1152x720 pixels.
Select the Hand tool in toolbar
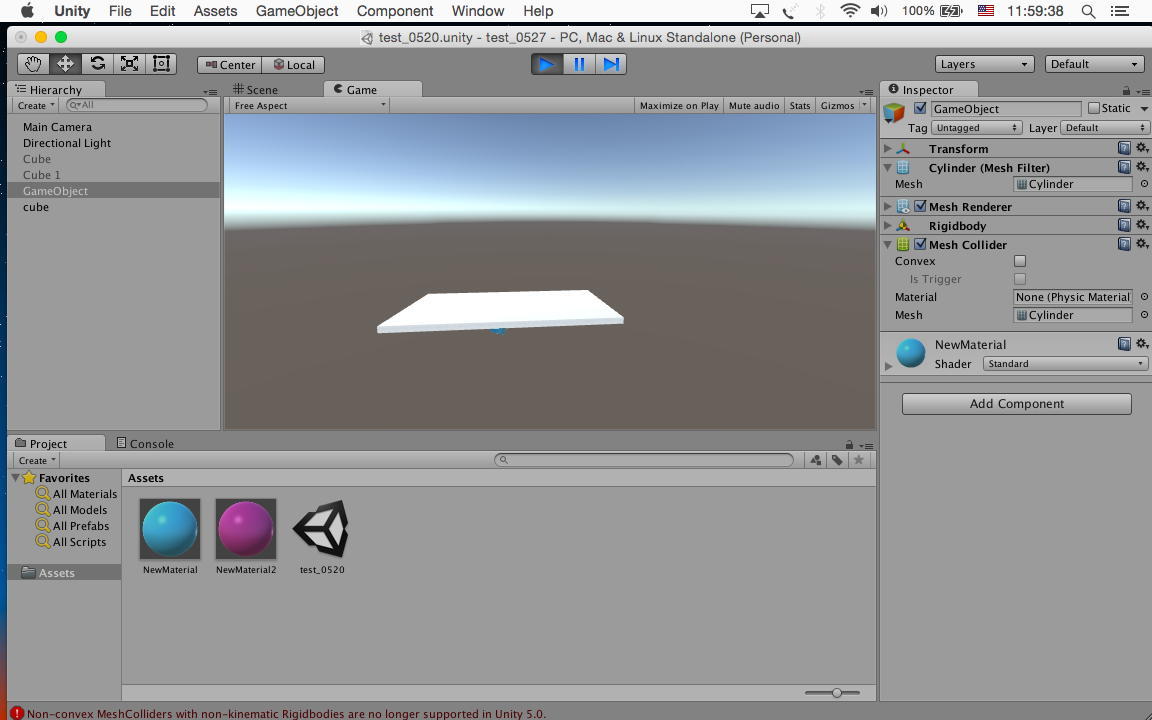(33, 64)
